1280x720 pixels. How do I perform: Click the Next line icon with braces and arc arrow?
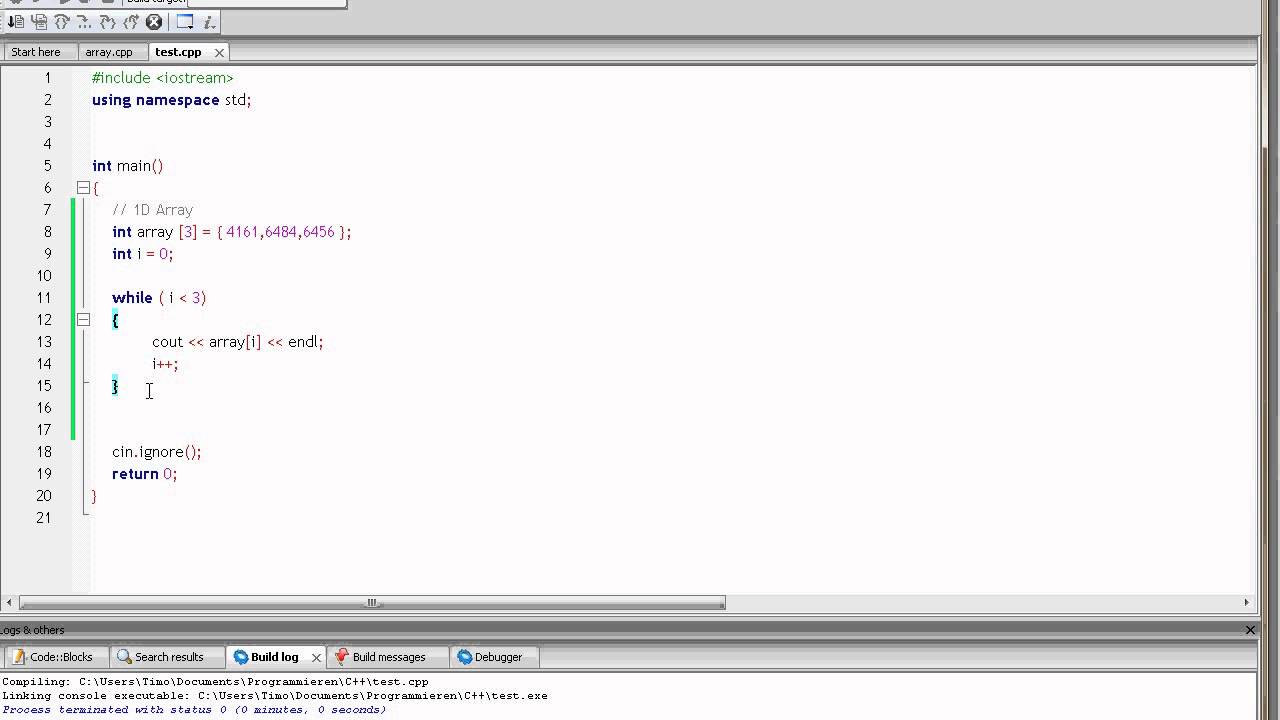click(x=62, y=22)
